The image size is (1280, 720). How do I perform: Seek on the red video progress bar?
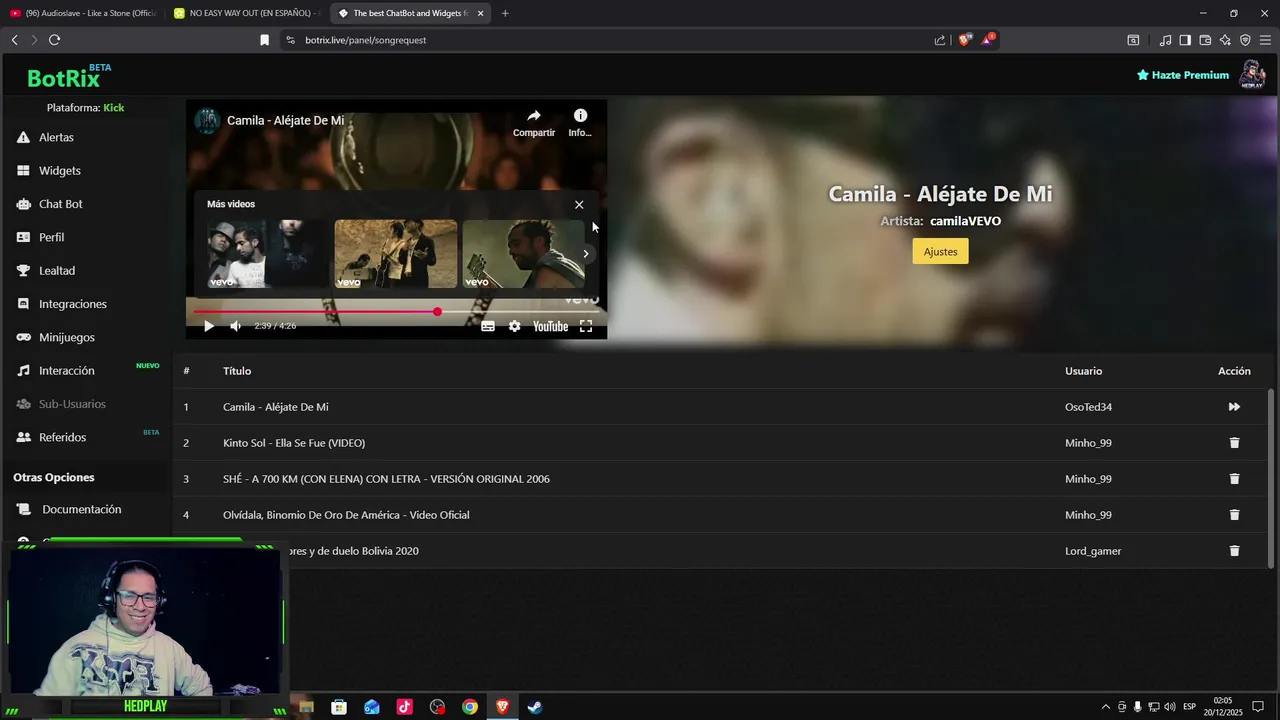[x=396, y=312]
